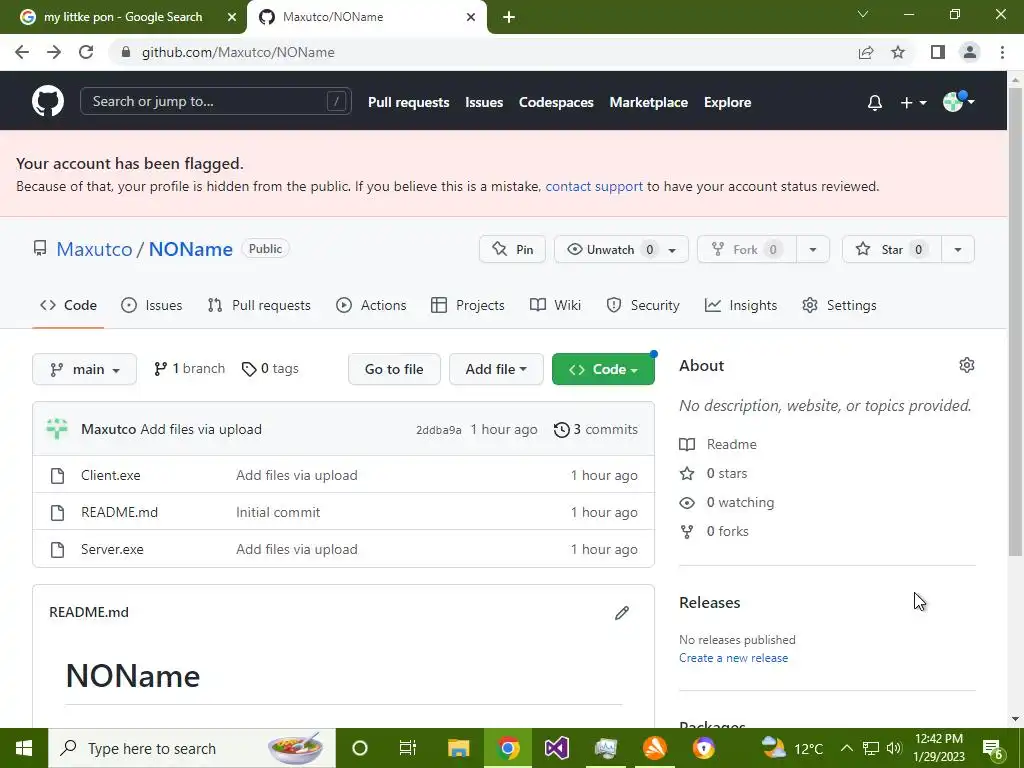The width and height of the screenshot is (1024, 768).
Task: Open the Windows notification center
Action: tap(993, 748)
